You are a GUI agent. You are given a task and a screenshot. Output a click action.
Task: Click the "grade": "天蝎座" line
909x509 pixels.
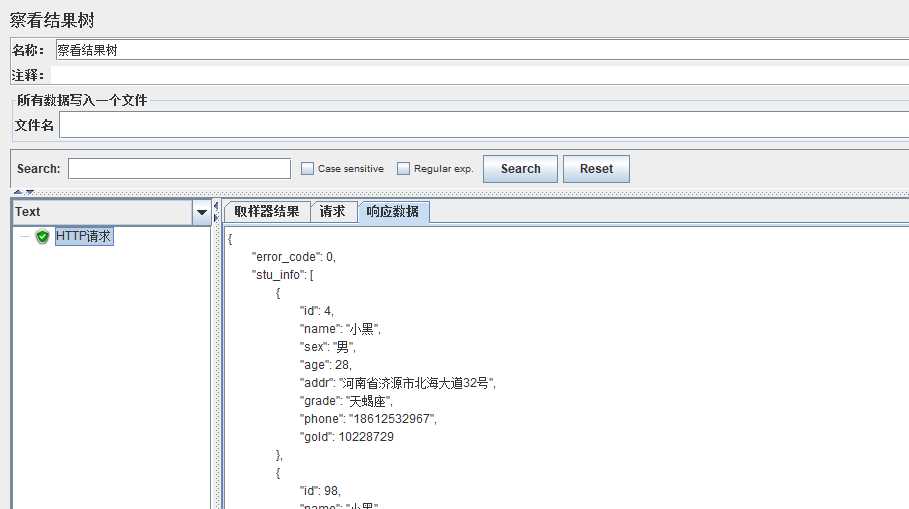pos(346,401)
